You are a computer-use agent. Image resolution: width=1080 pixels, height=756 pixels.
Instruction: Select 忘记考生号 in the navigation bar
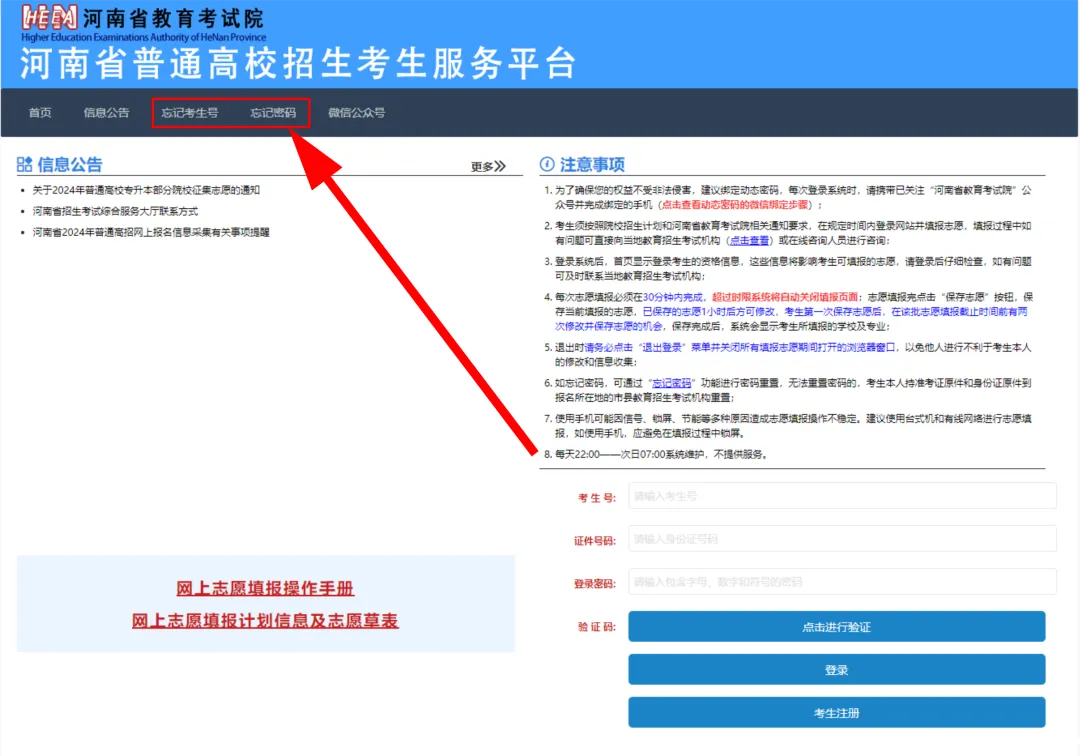[x=190, y=113]
